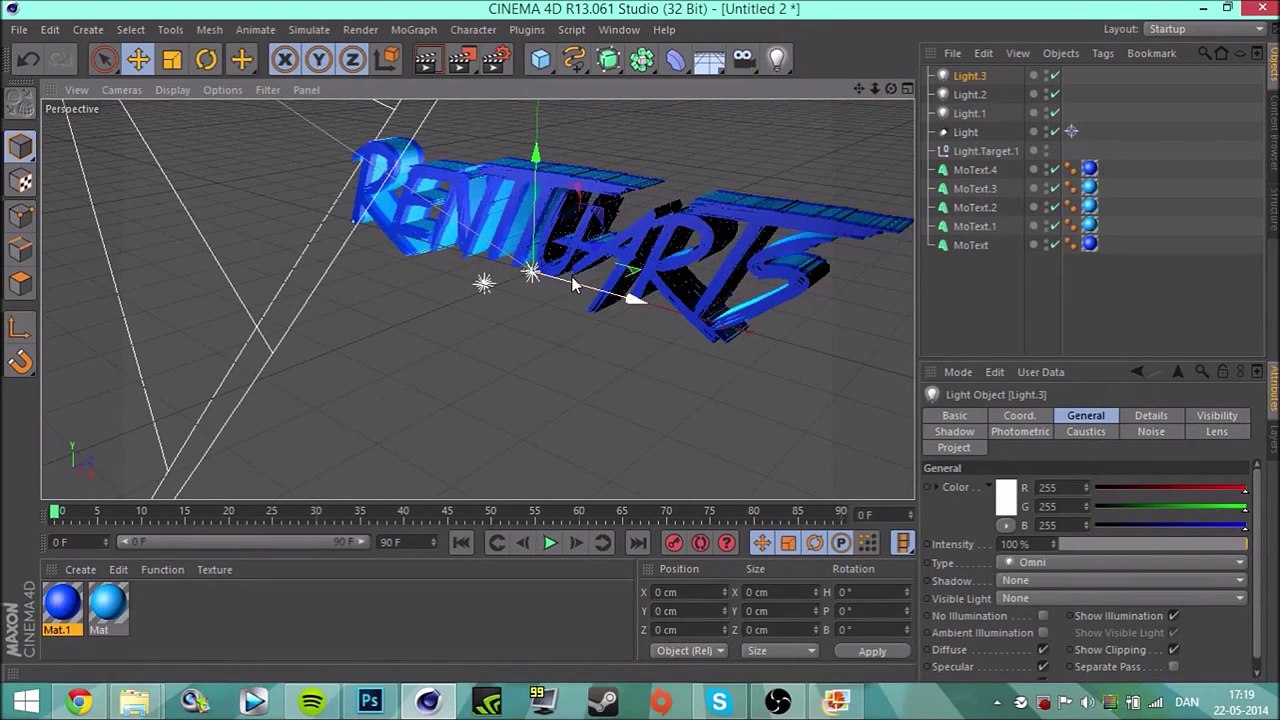Image resolution: width=1280 pixels, height=720 pixels.
Task: Play the animation forward
Action: pos(549,543)
